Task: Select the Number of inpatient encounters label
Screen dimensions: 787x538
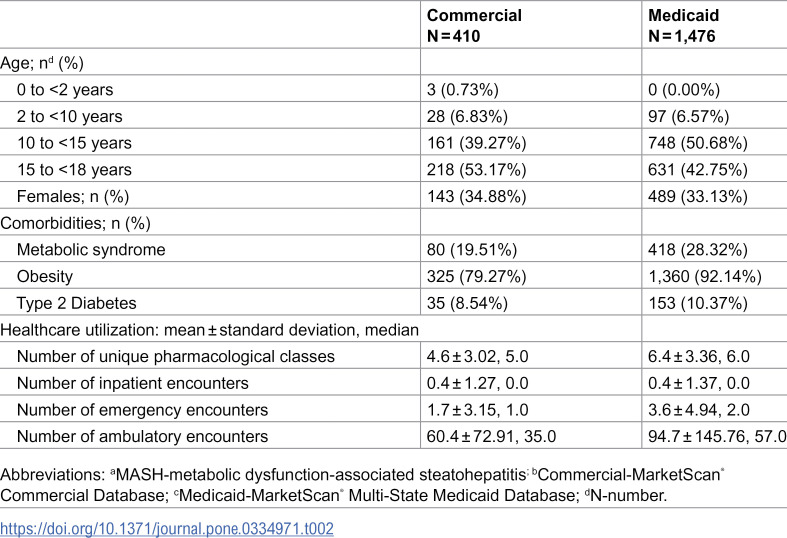Action: coord(133,383)
